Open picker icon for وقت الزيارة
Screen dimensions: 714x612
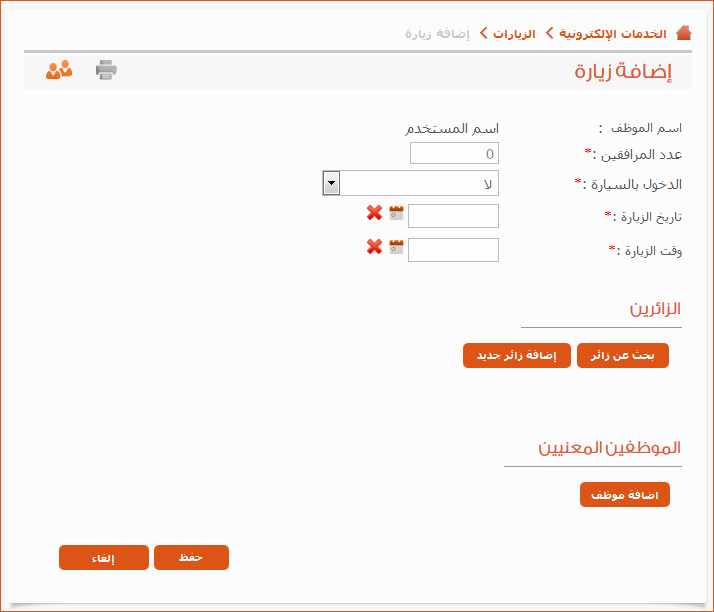396,247
